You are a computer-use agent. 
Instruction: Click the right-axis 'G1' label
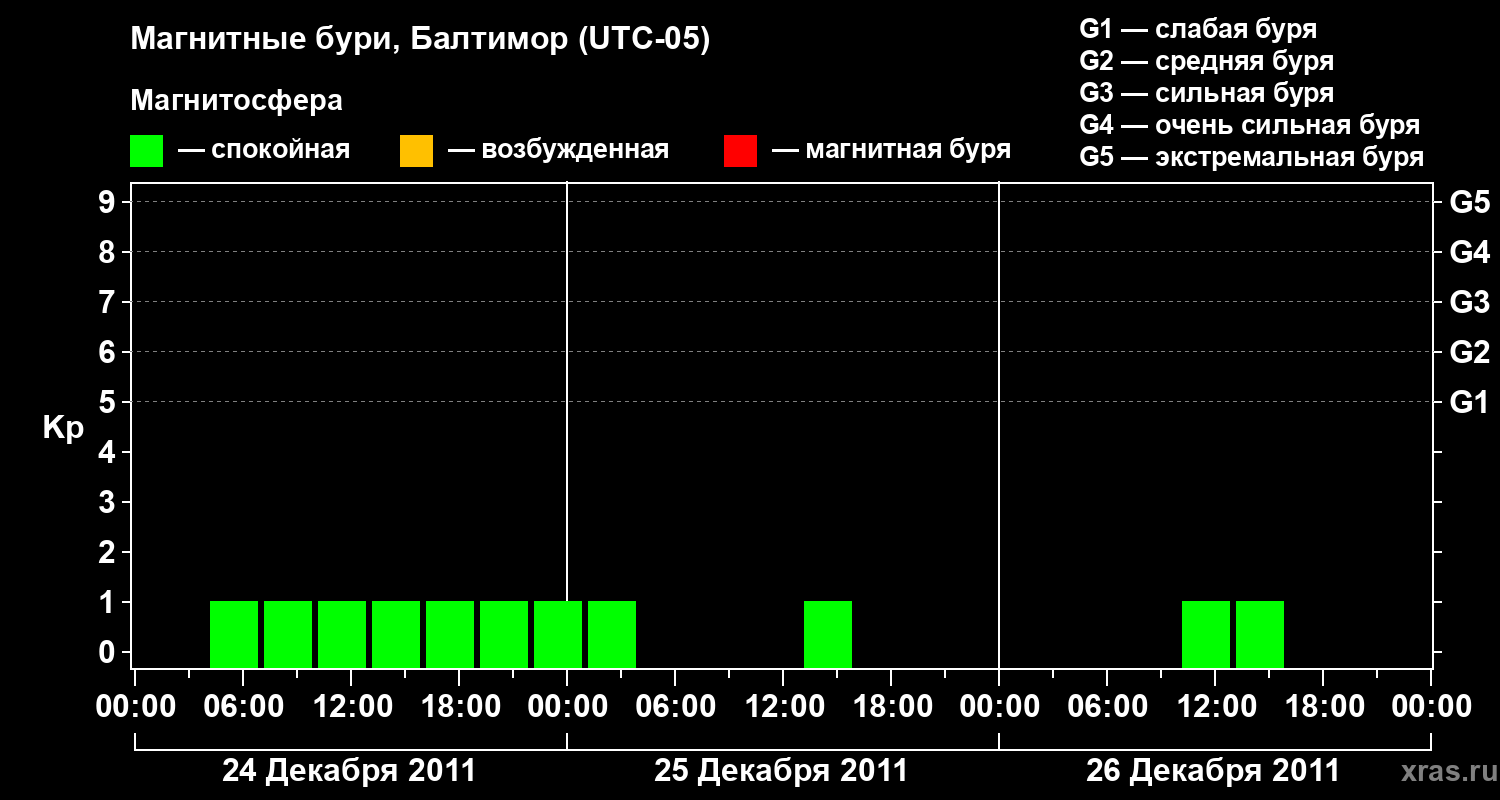pyautogui.click(x=1469, y=402)
